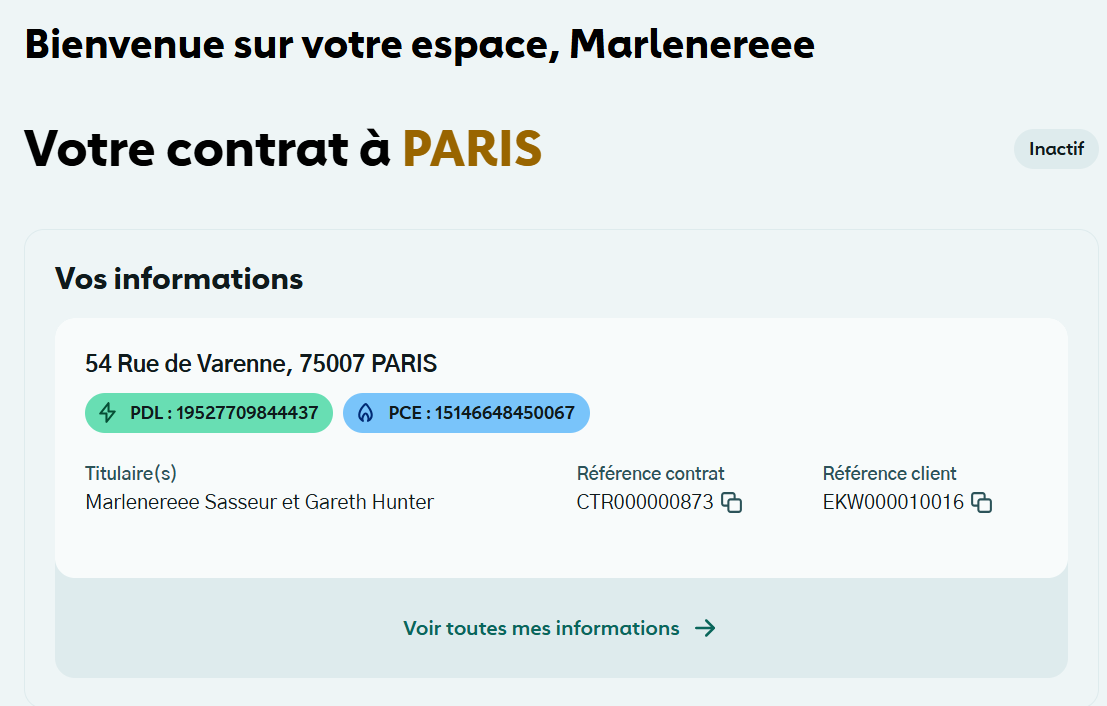Viewport: 1107px width, 706px height.
Task: Click the highlighted PARIS city name in title
Action: pos(472,148)
